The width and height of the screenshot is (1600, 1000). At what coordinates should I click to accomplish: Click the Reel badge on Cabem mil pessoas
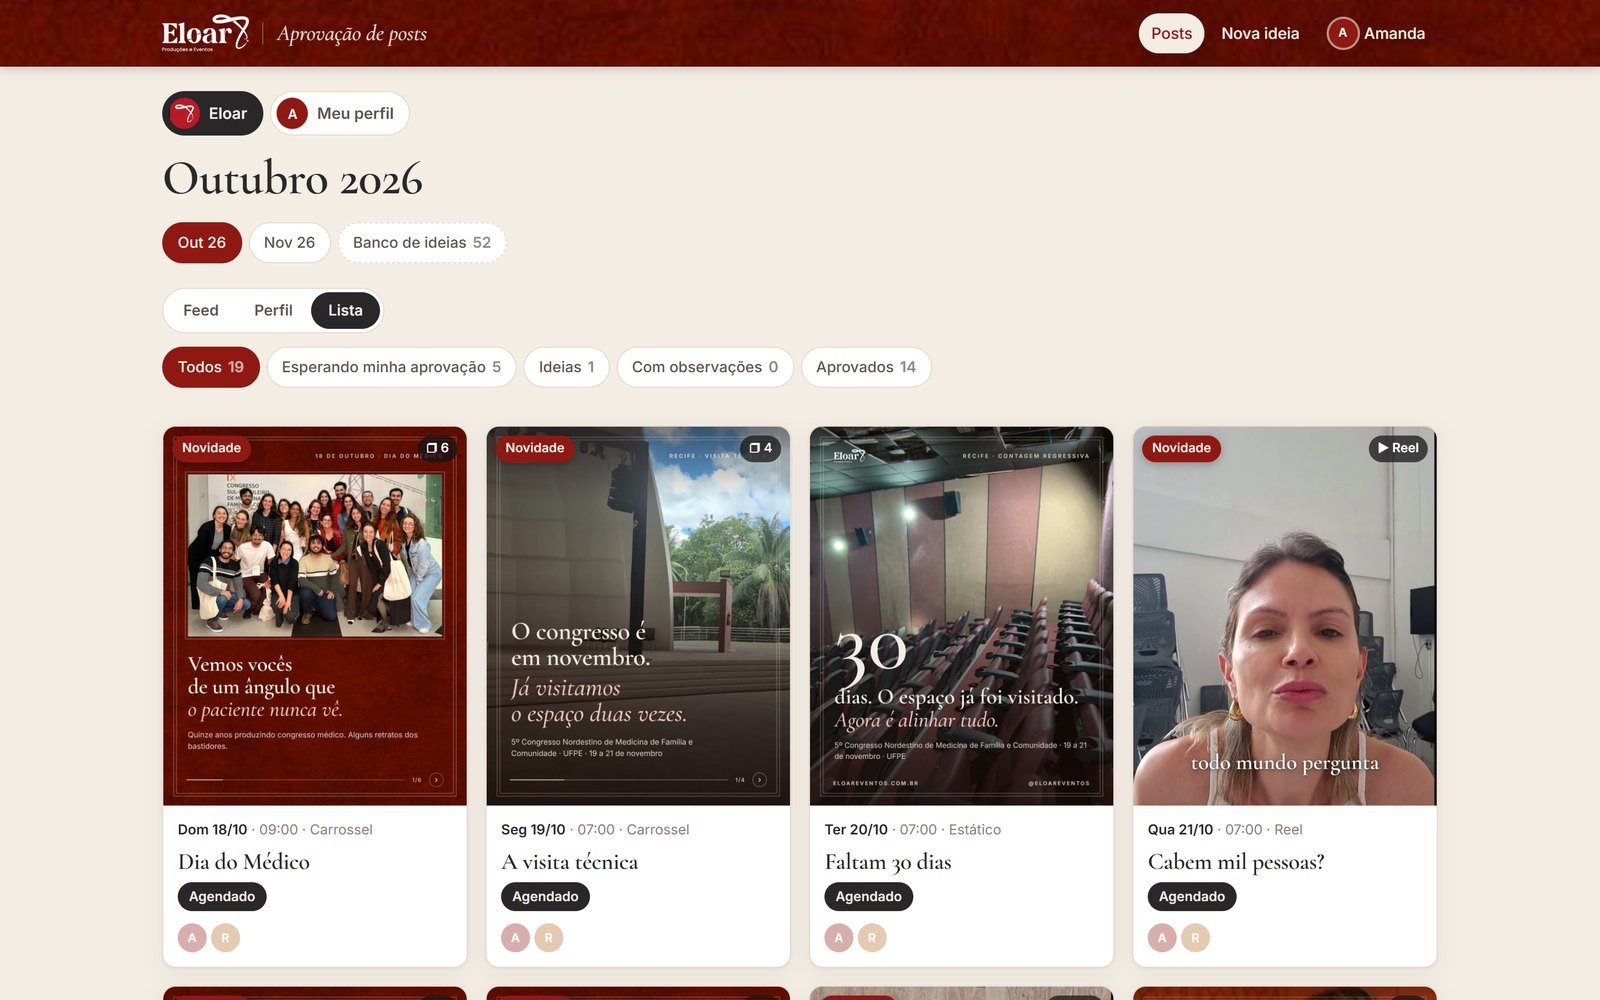pyautogui.click(x=1398, y=448)
